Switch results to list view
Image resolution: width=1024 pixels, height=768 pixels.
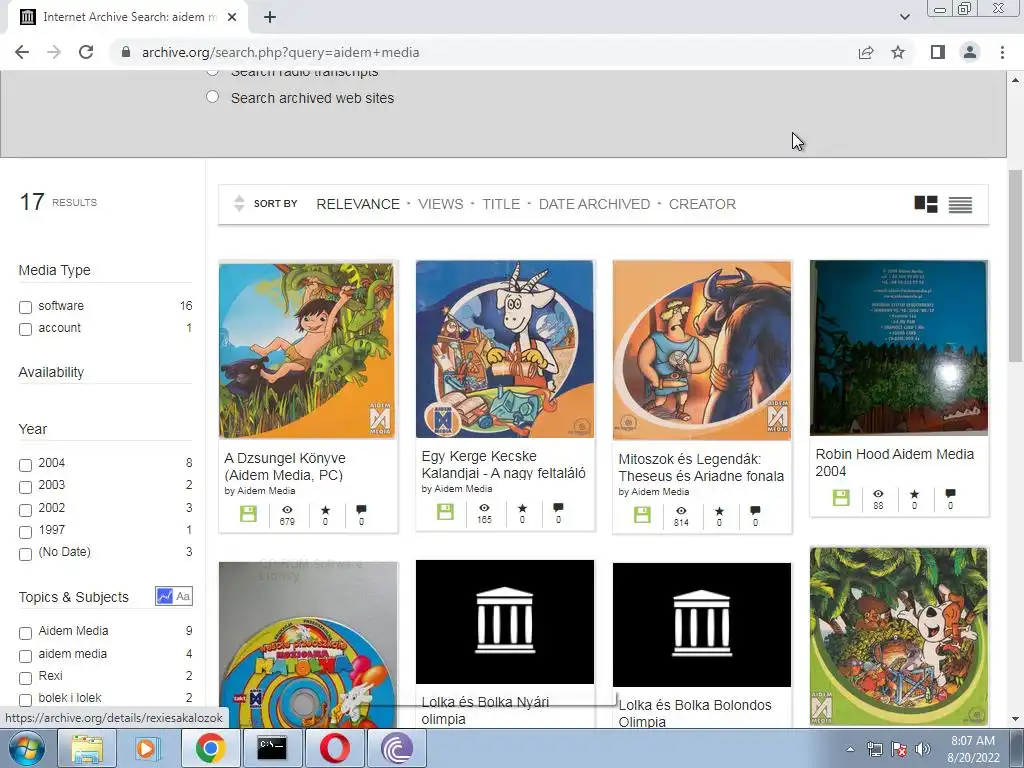(960, 204)
